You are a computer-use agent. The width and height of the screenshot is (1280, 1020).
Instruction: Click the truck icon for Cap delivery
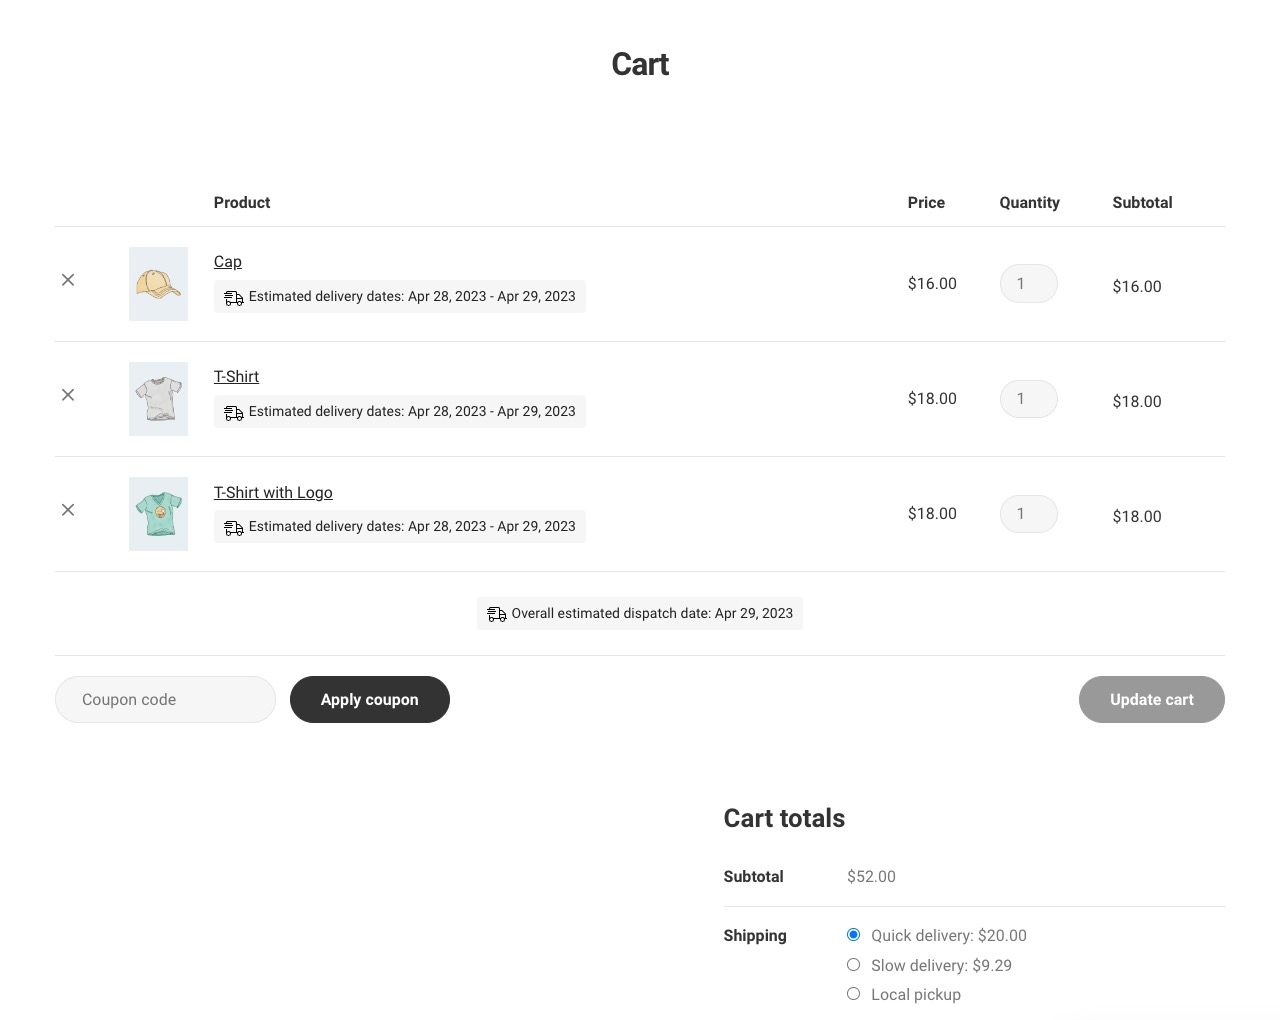[234, 298]
